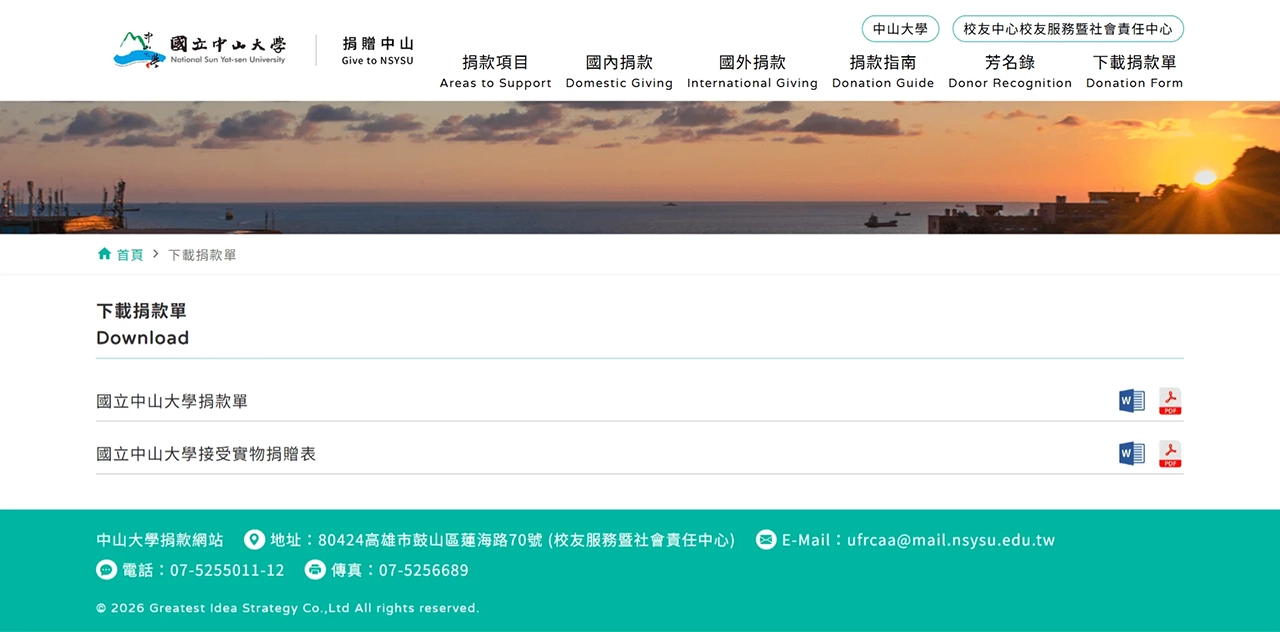The height and width of the screenshot is (632, 1280).
Task: Click the ufrcaa@mail.nsysu.edu.tw email address
Action: (x=951, y=540)
